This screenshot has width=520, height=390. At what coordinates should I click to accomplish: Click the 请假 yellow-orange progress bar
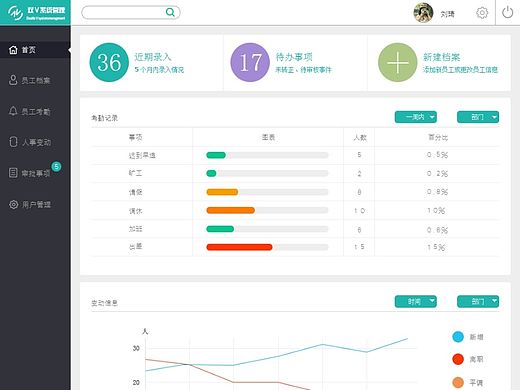[x=222, y=192]
